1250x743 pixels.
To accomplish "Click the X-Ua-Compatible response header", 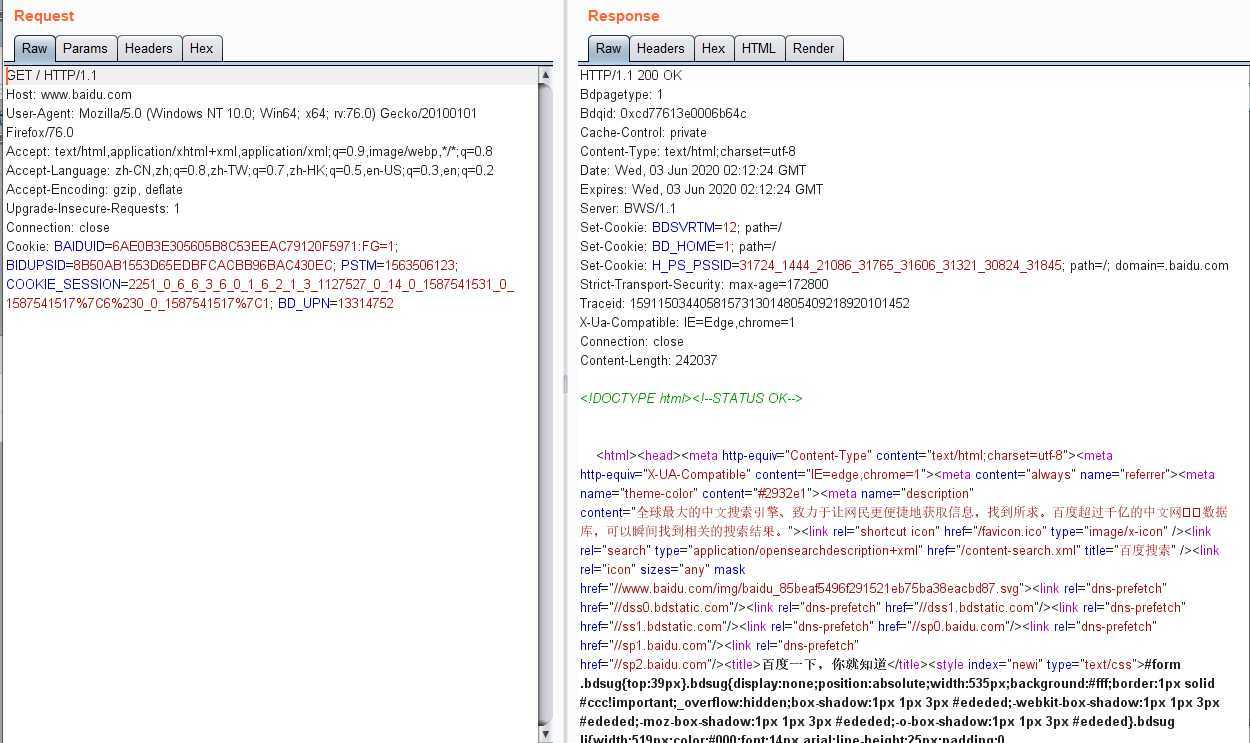I will [x=688, y=322].
